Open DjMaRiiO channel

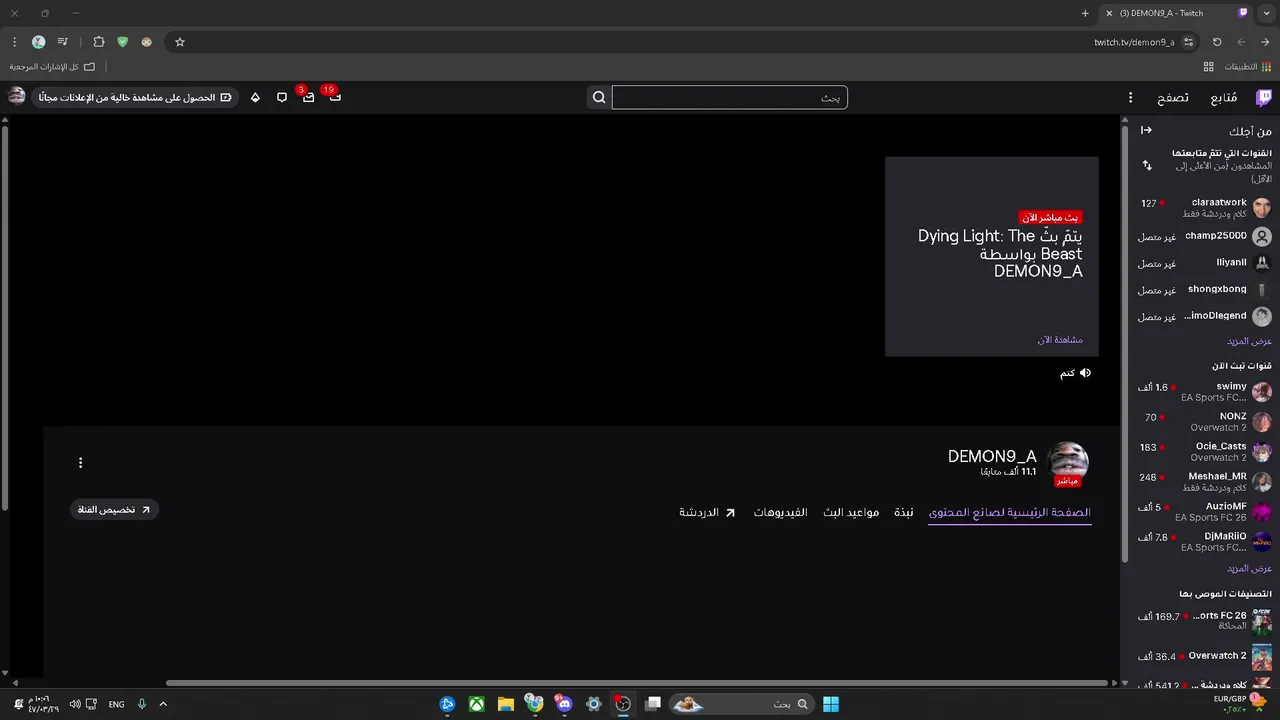(x=1204, y=541)
